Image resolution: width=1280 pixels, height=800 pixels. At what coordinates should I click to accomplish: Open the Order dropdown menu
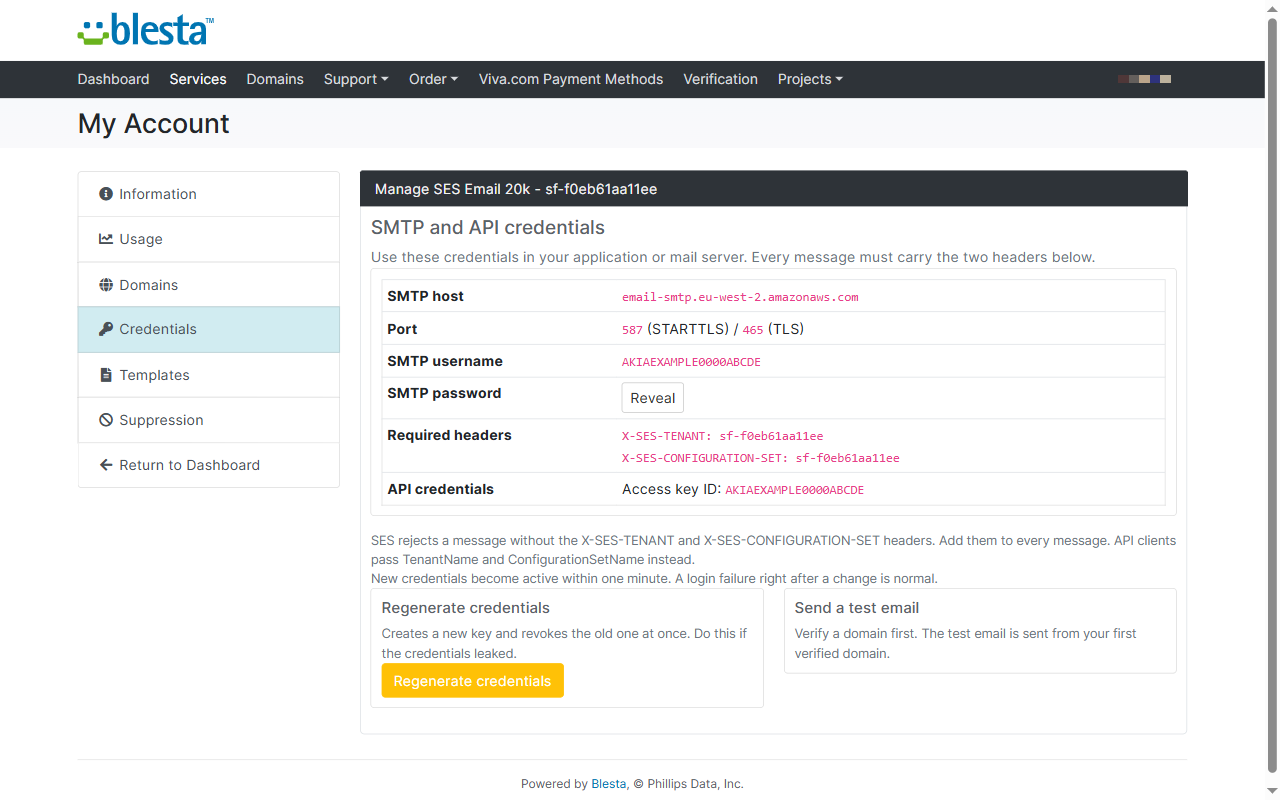click(x=433, y=79)
